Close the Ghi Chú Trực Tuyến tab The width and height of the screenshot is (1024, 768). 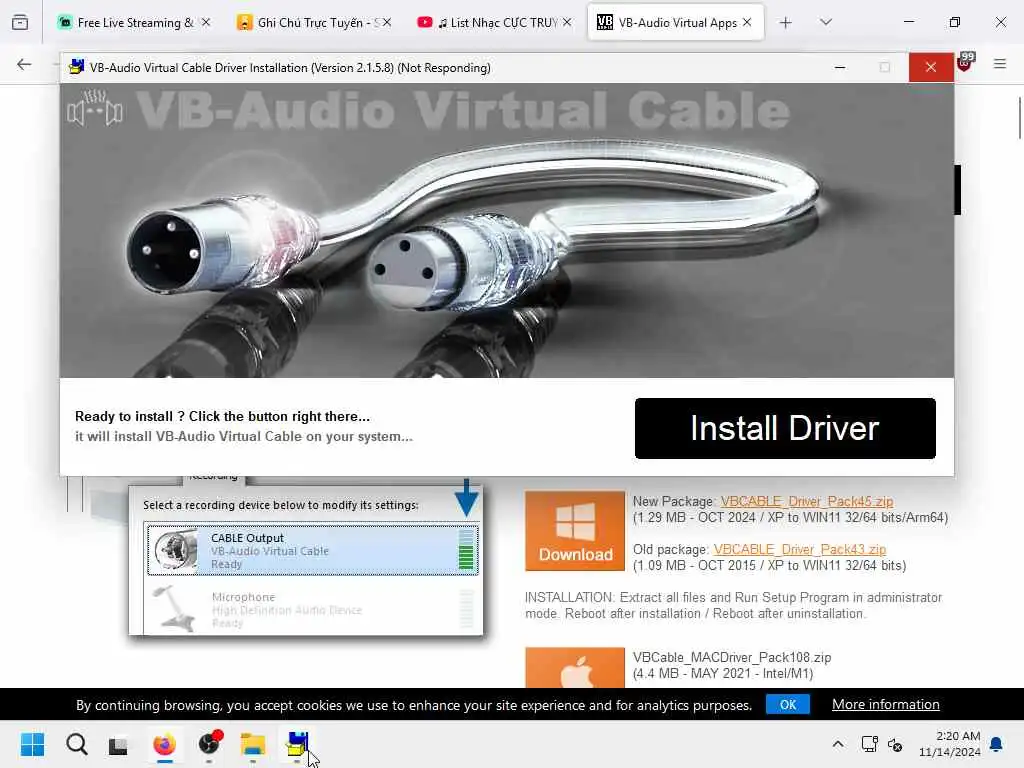pos(387,22)
